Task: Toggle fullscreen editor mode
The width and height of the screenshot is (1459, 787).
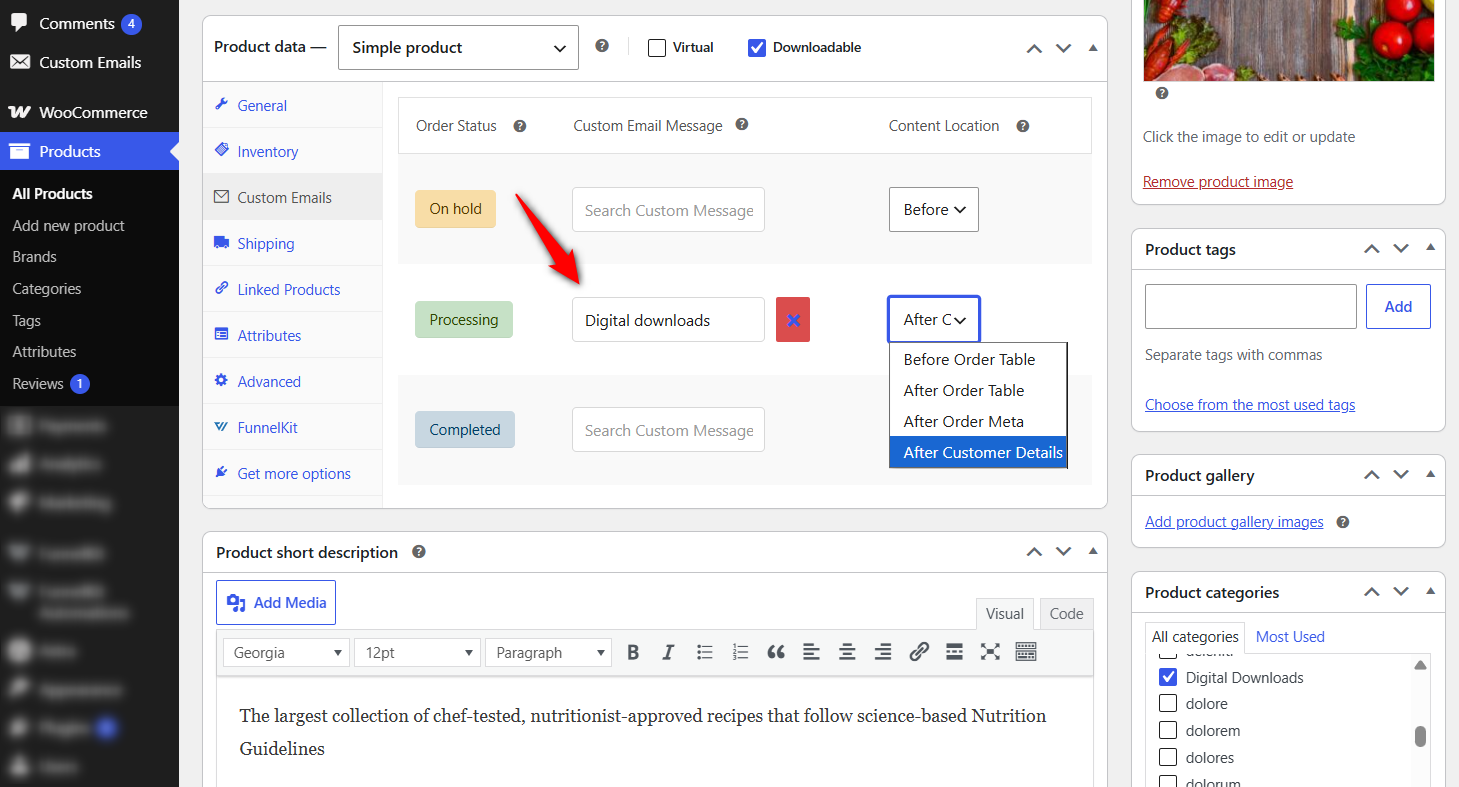Action: (x=990, y=652)
